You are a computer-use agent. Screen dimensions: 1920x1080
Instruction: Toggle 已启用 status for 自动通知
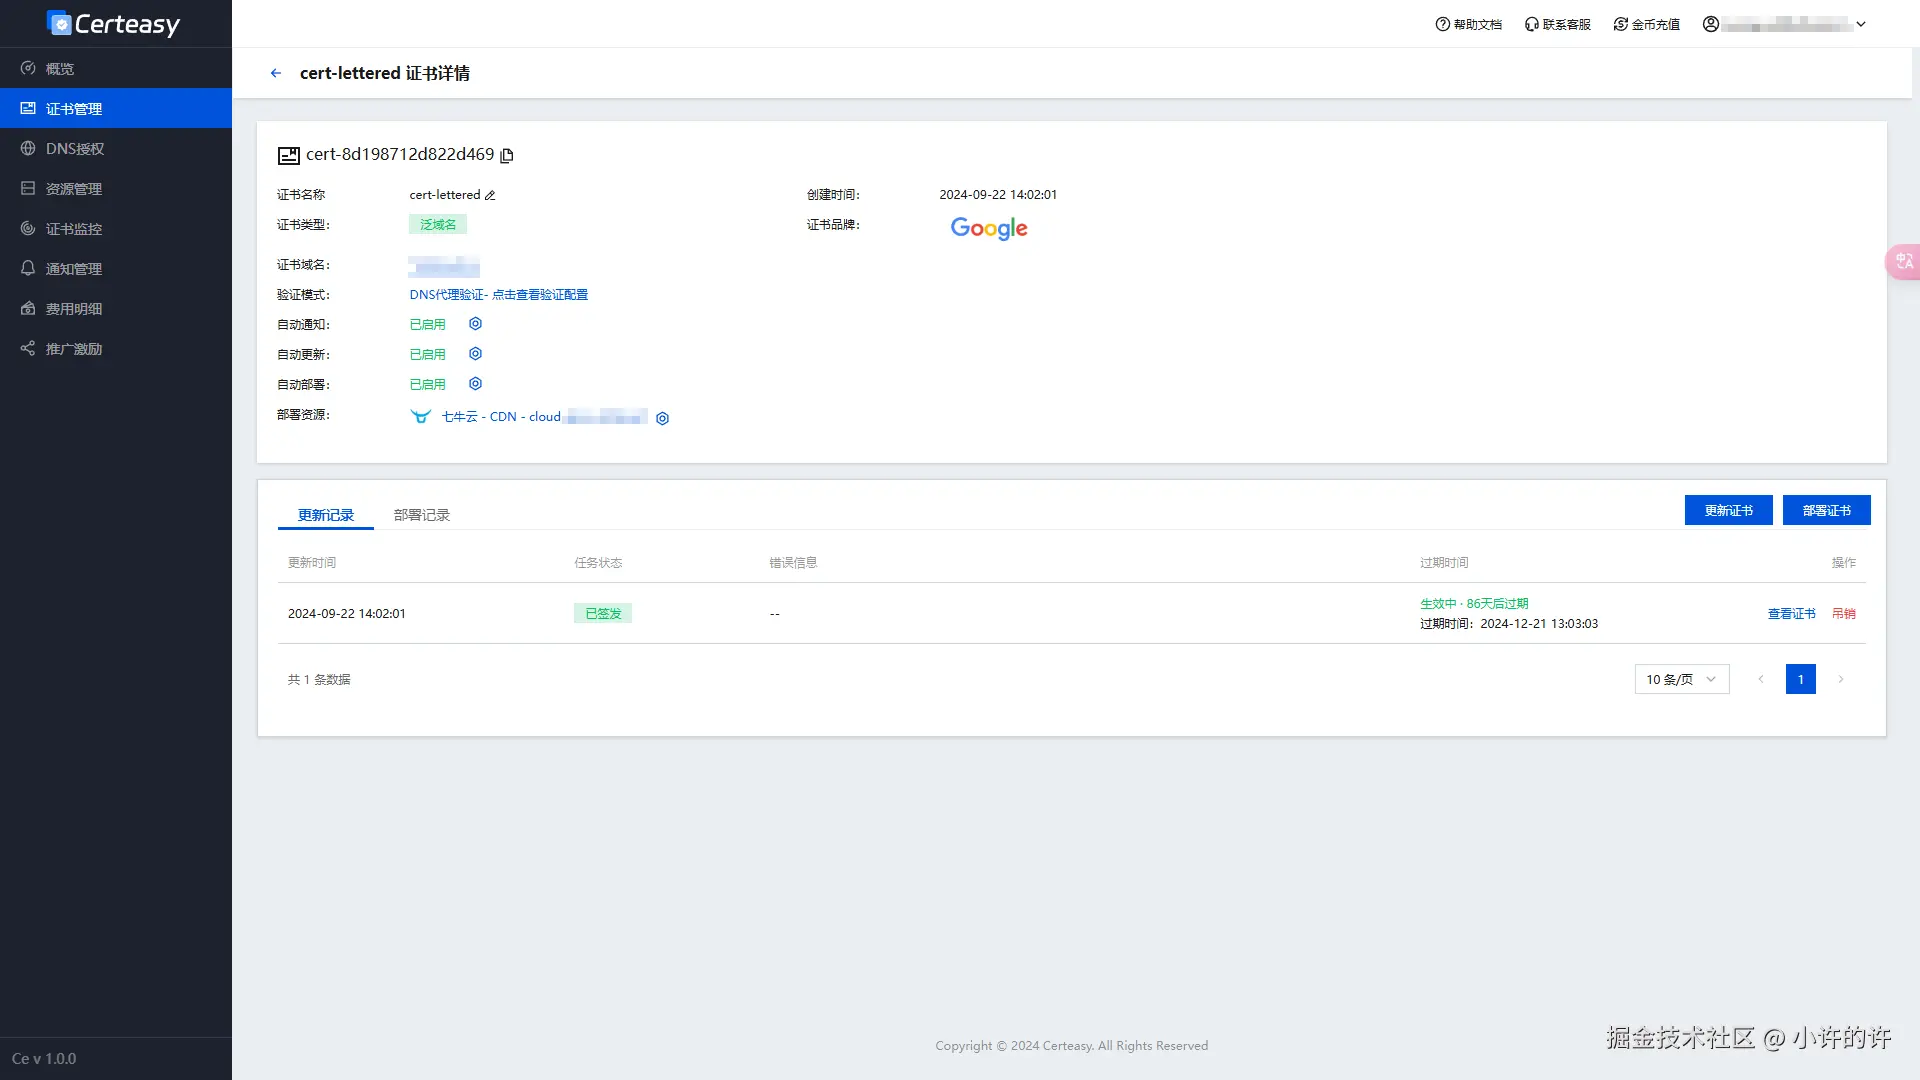click(x=427, y=323)
